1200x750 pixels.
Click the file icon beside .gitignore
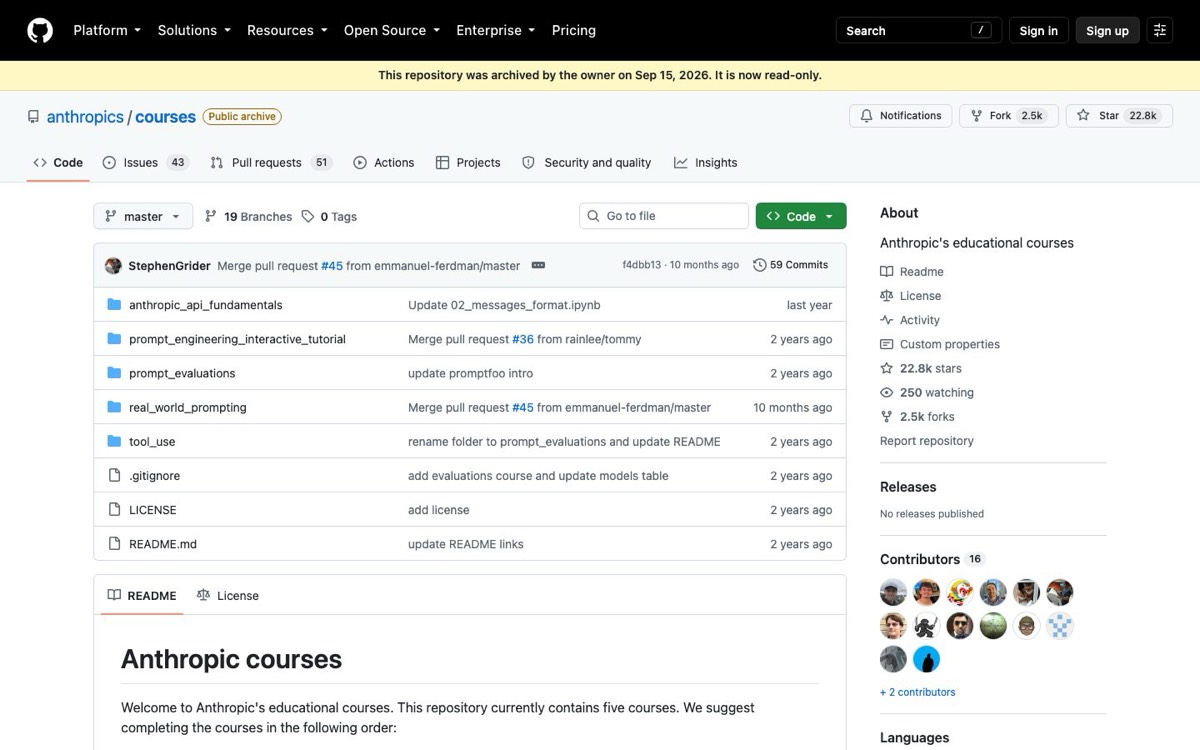(x=114, y=475)
